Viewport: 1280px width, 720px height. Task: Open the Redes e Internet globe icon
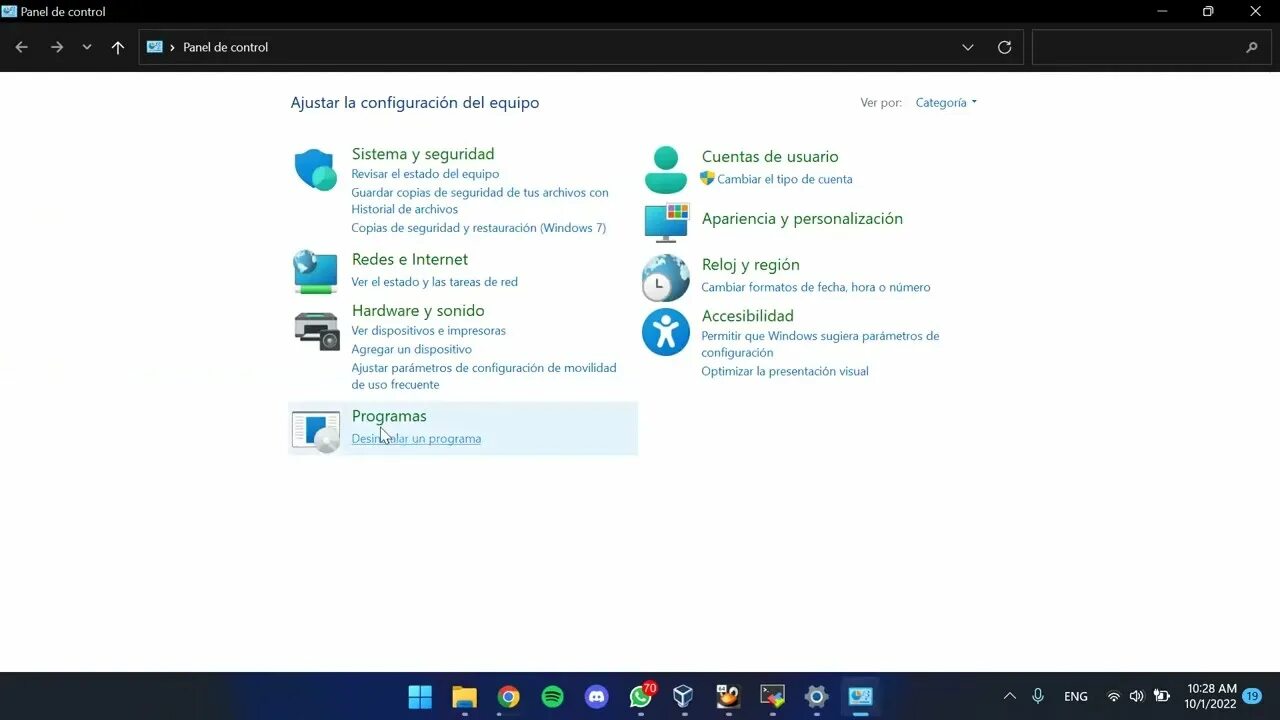[x=316, y=272]
